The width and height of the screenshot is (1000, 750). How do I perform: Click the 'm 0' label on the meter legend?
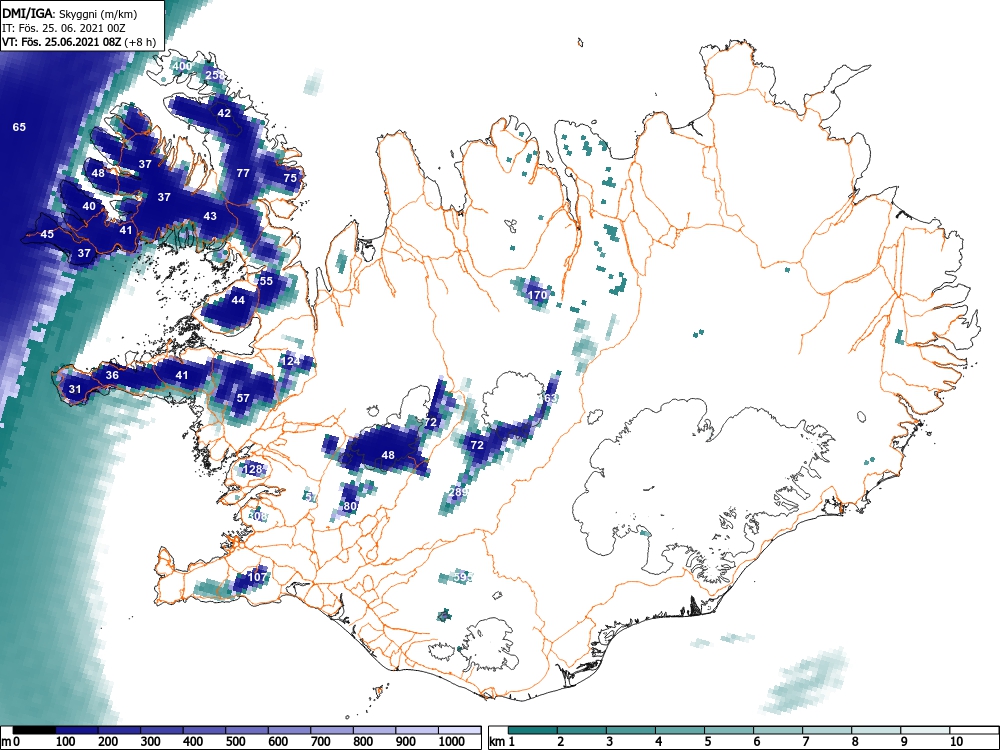(x=11, y=742)
